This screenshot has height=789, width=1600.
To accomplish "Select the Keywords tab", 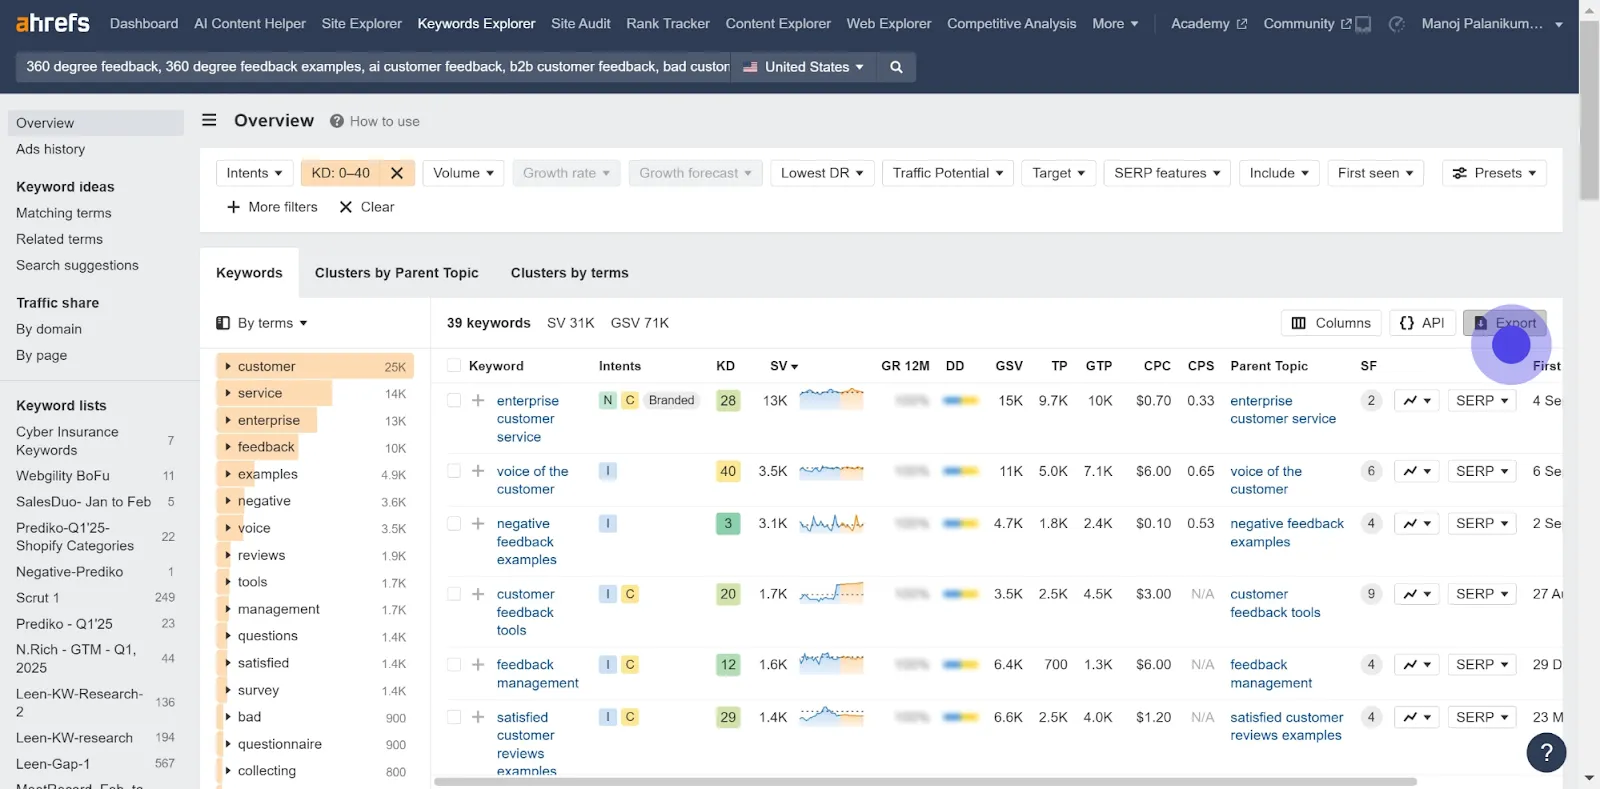I will click(249, 273).
